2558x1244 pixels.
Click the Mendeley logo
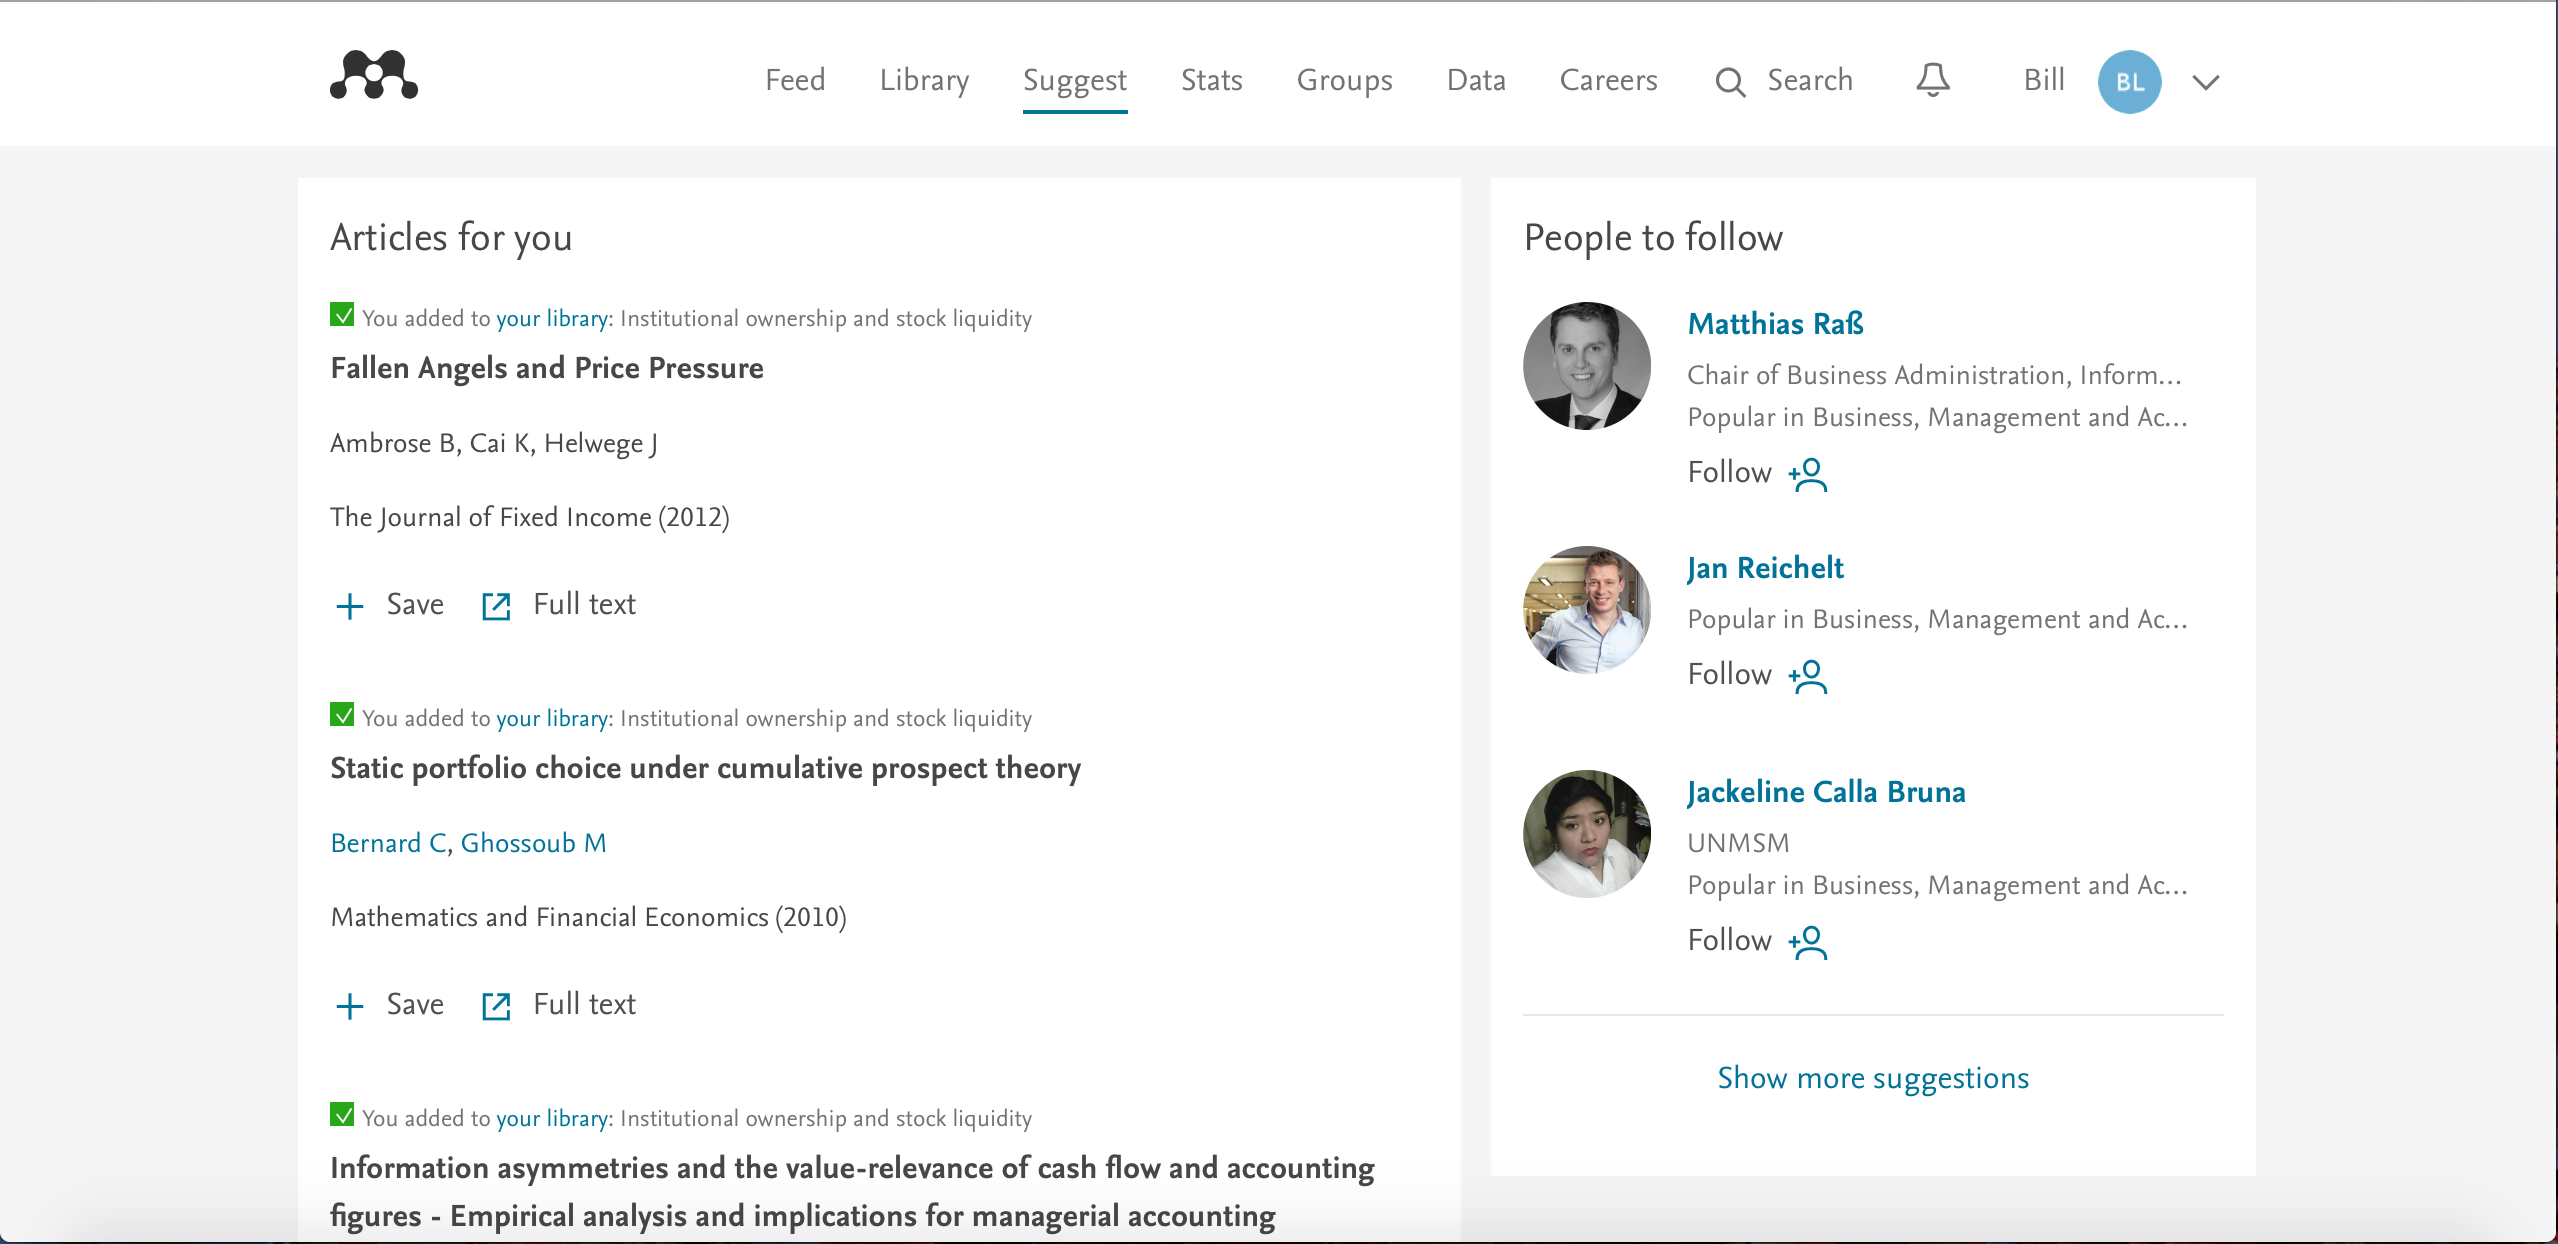[x=371, y=76]
